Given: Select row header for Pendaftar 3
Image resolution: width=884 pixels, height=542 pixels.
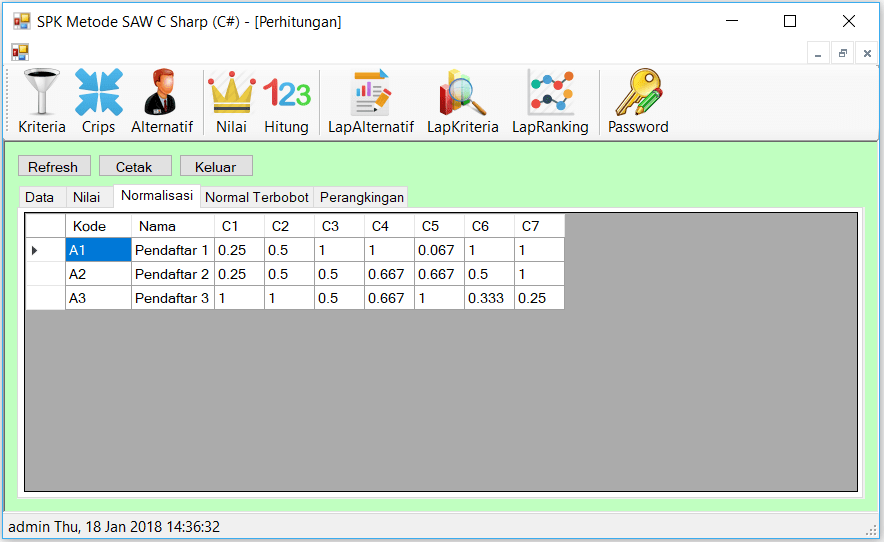Looking at the screenshot, I should [45, 298].
